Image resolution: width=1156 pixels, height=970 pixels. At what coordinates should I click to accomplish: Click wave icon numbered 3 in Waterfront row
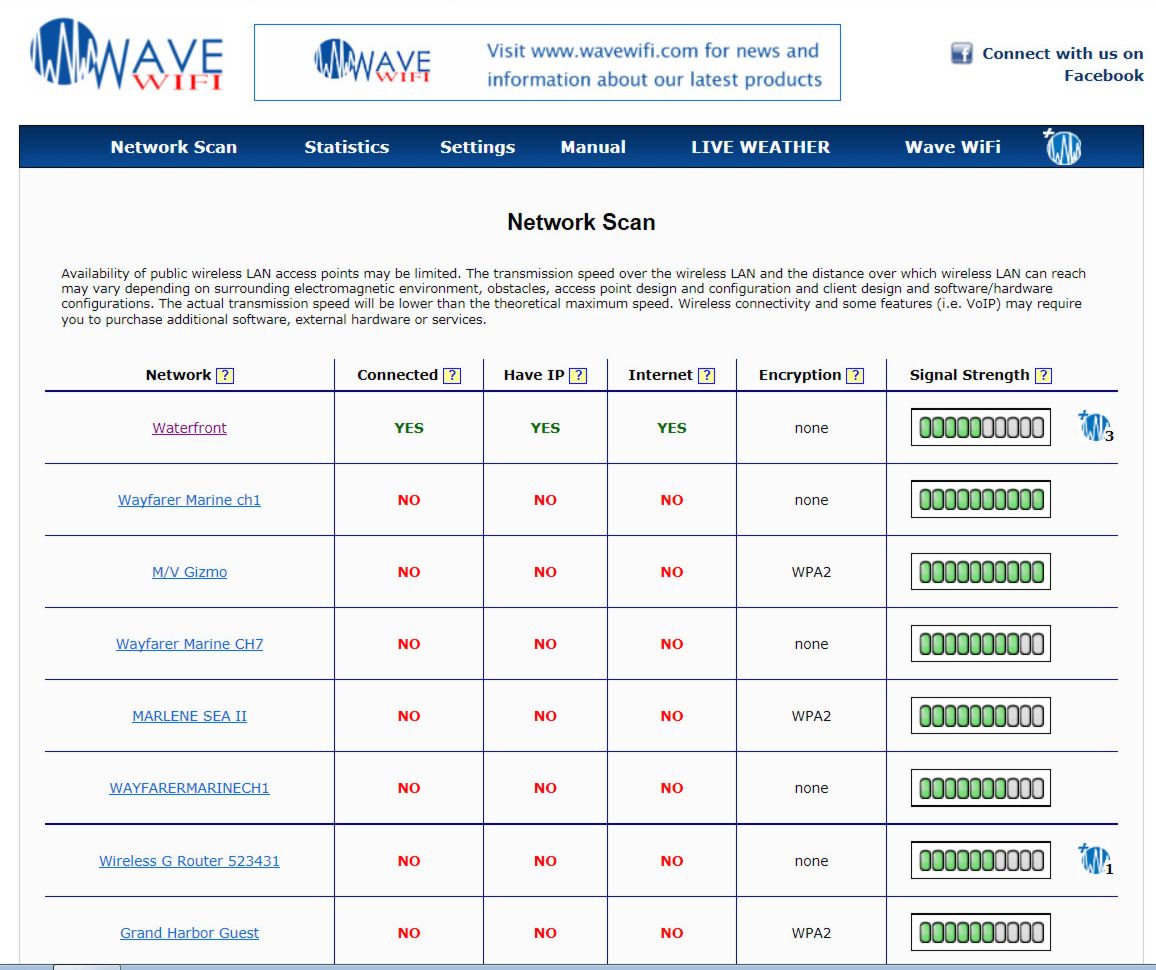[1096, 426]
